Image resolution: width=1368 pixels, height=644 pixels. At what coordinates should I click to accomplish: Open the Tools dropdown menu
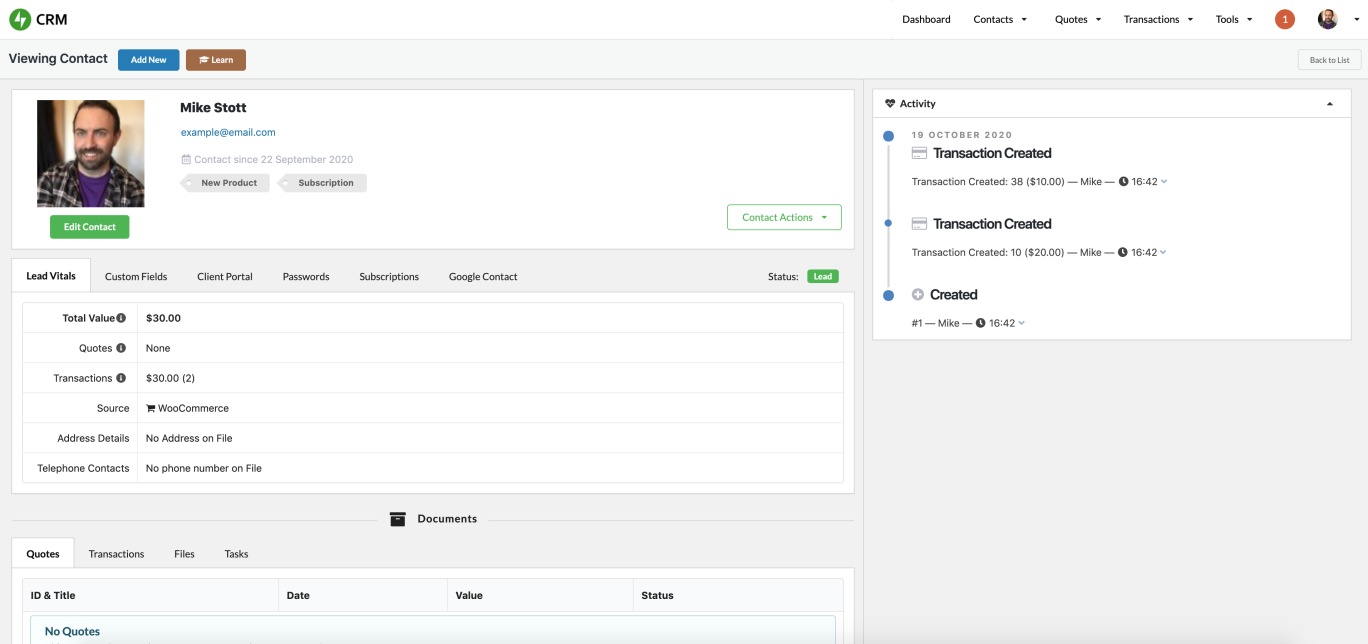pyautogui.click(x=1234, y=19)
